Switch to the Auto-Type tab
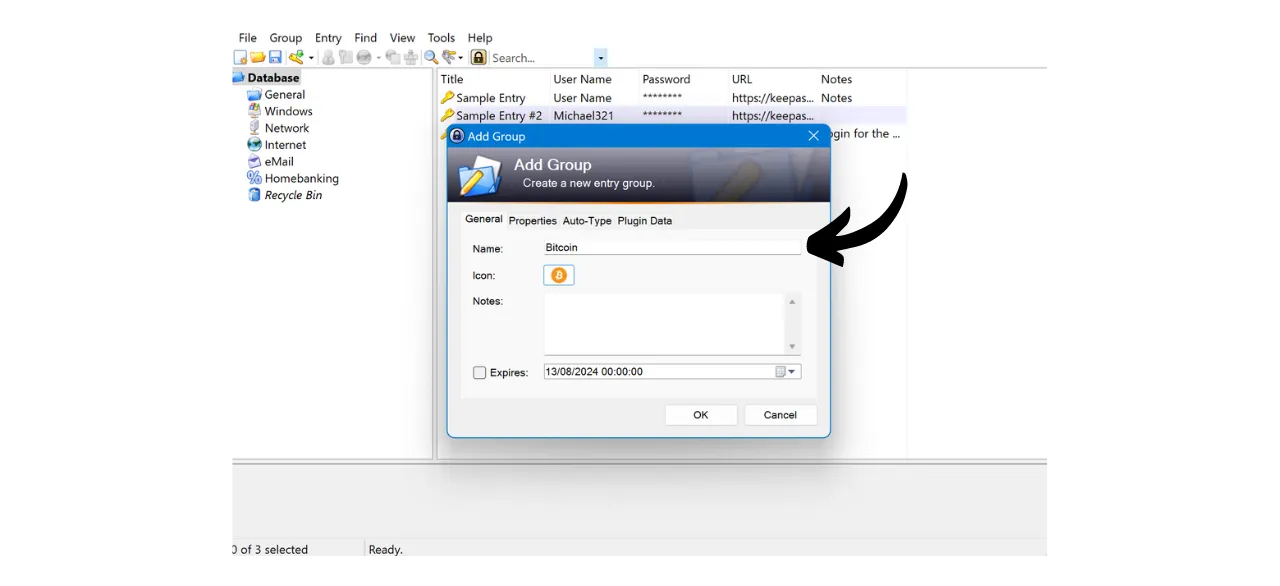The image size is (1280, 586). click(587, 220)
